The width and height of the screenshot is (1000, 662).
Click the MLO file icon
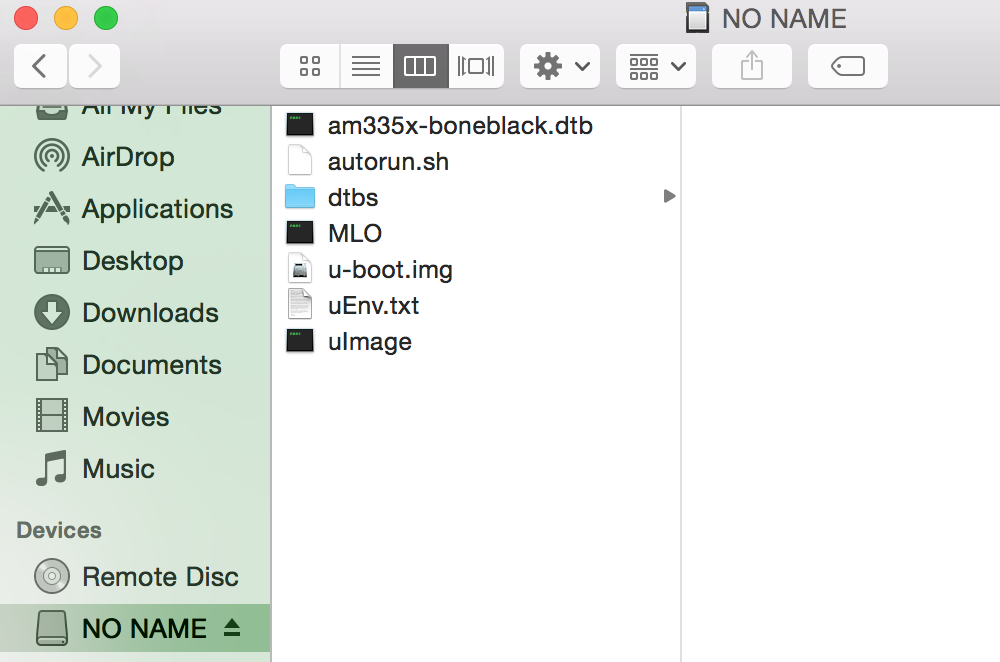point(300,233)
